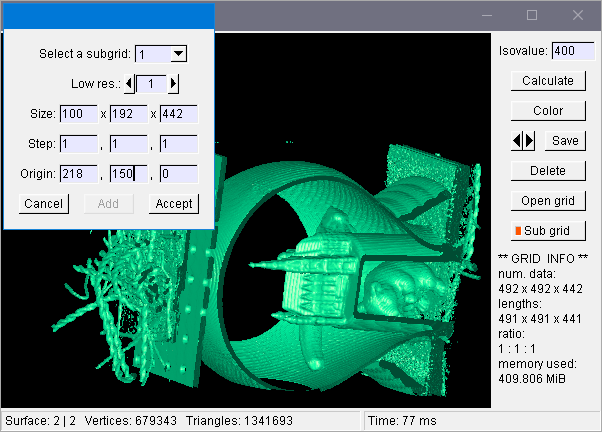Viewport: 602px width, 432px height.
Task: Click the Origin field with value 150
Action: (x=128, y=174)
